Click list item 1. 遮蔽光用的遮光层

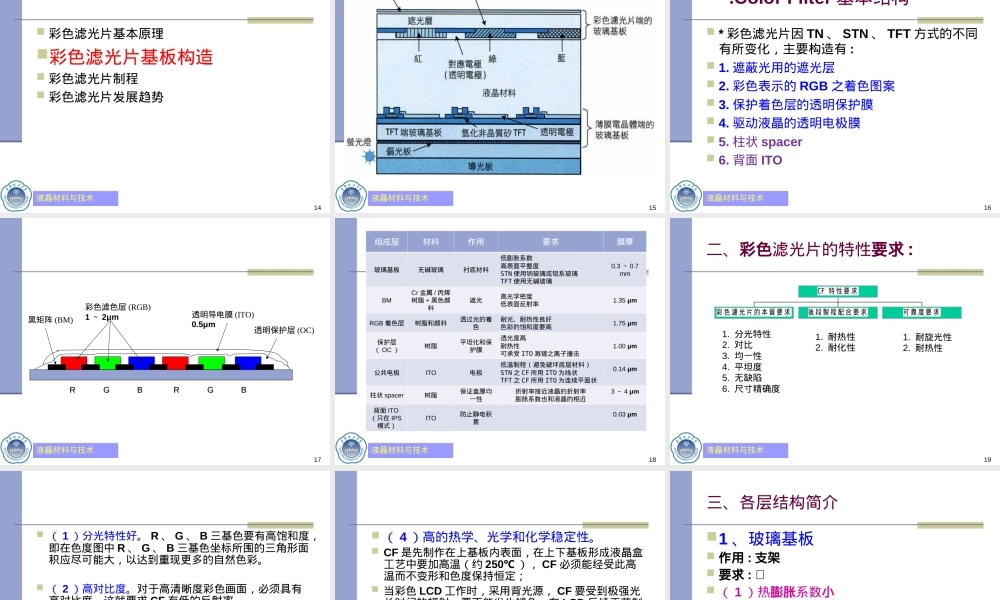coord(776,68)
